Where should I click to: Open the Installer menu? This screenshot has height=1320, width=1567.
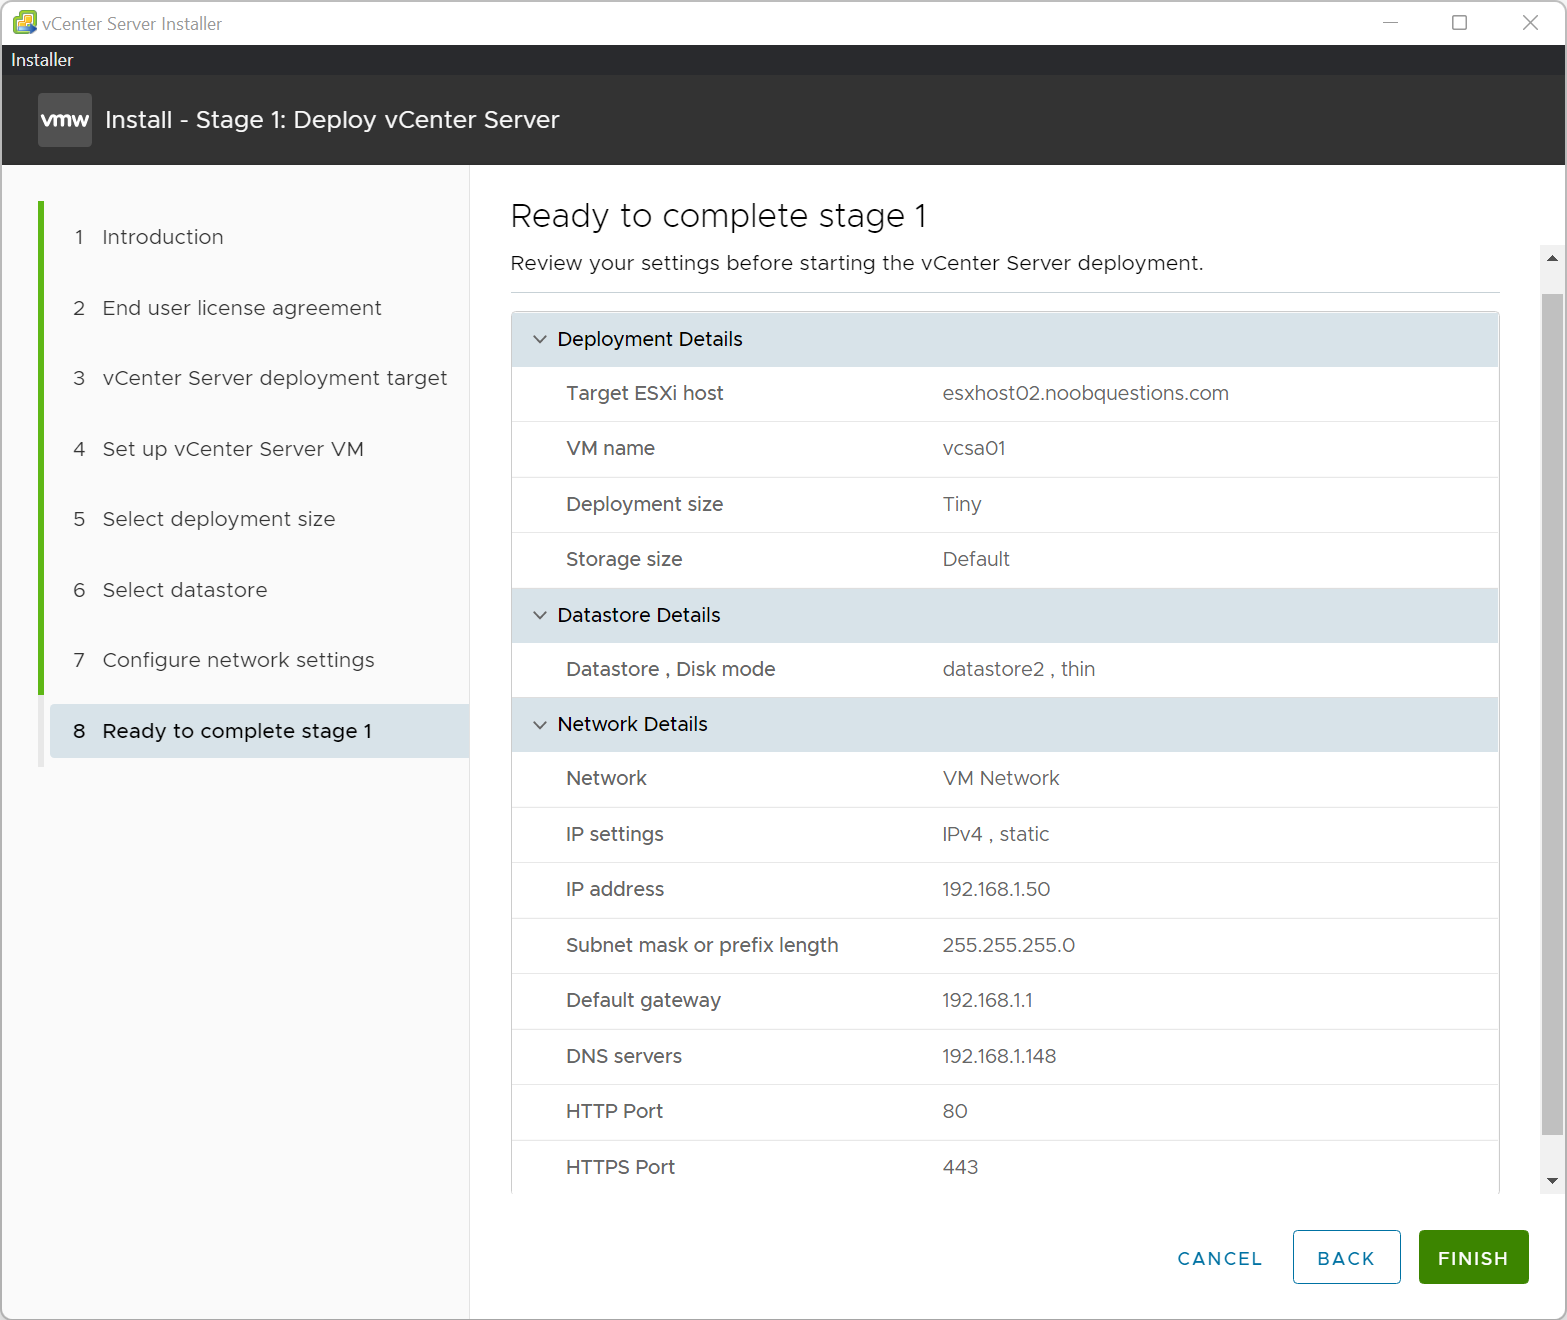(41, 59)
